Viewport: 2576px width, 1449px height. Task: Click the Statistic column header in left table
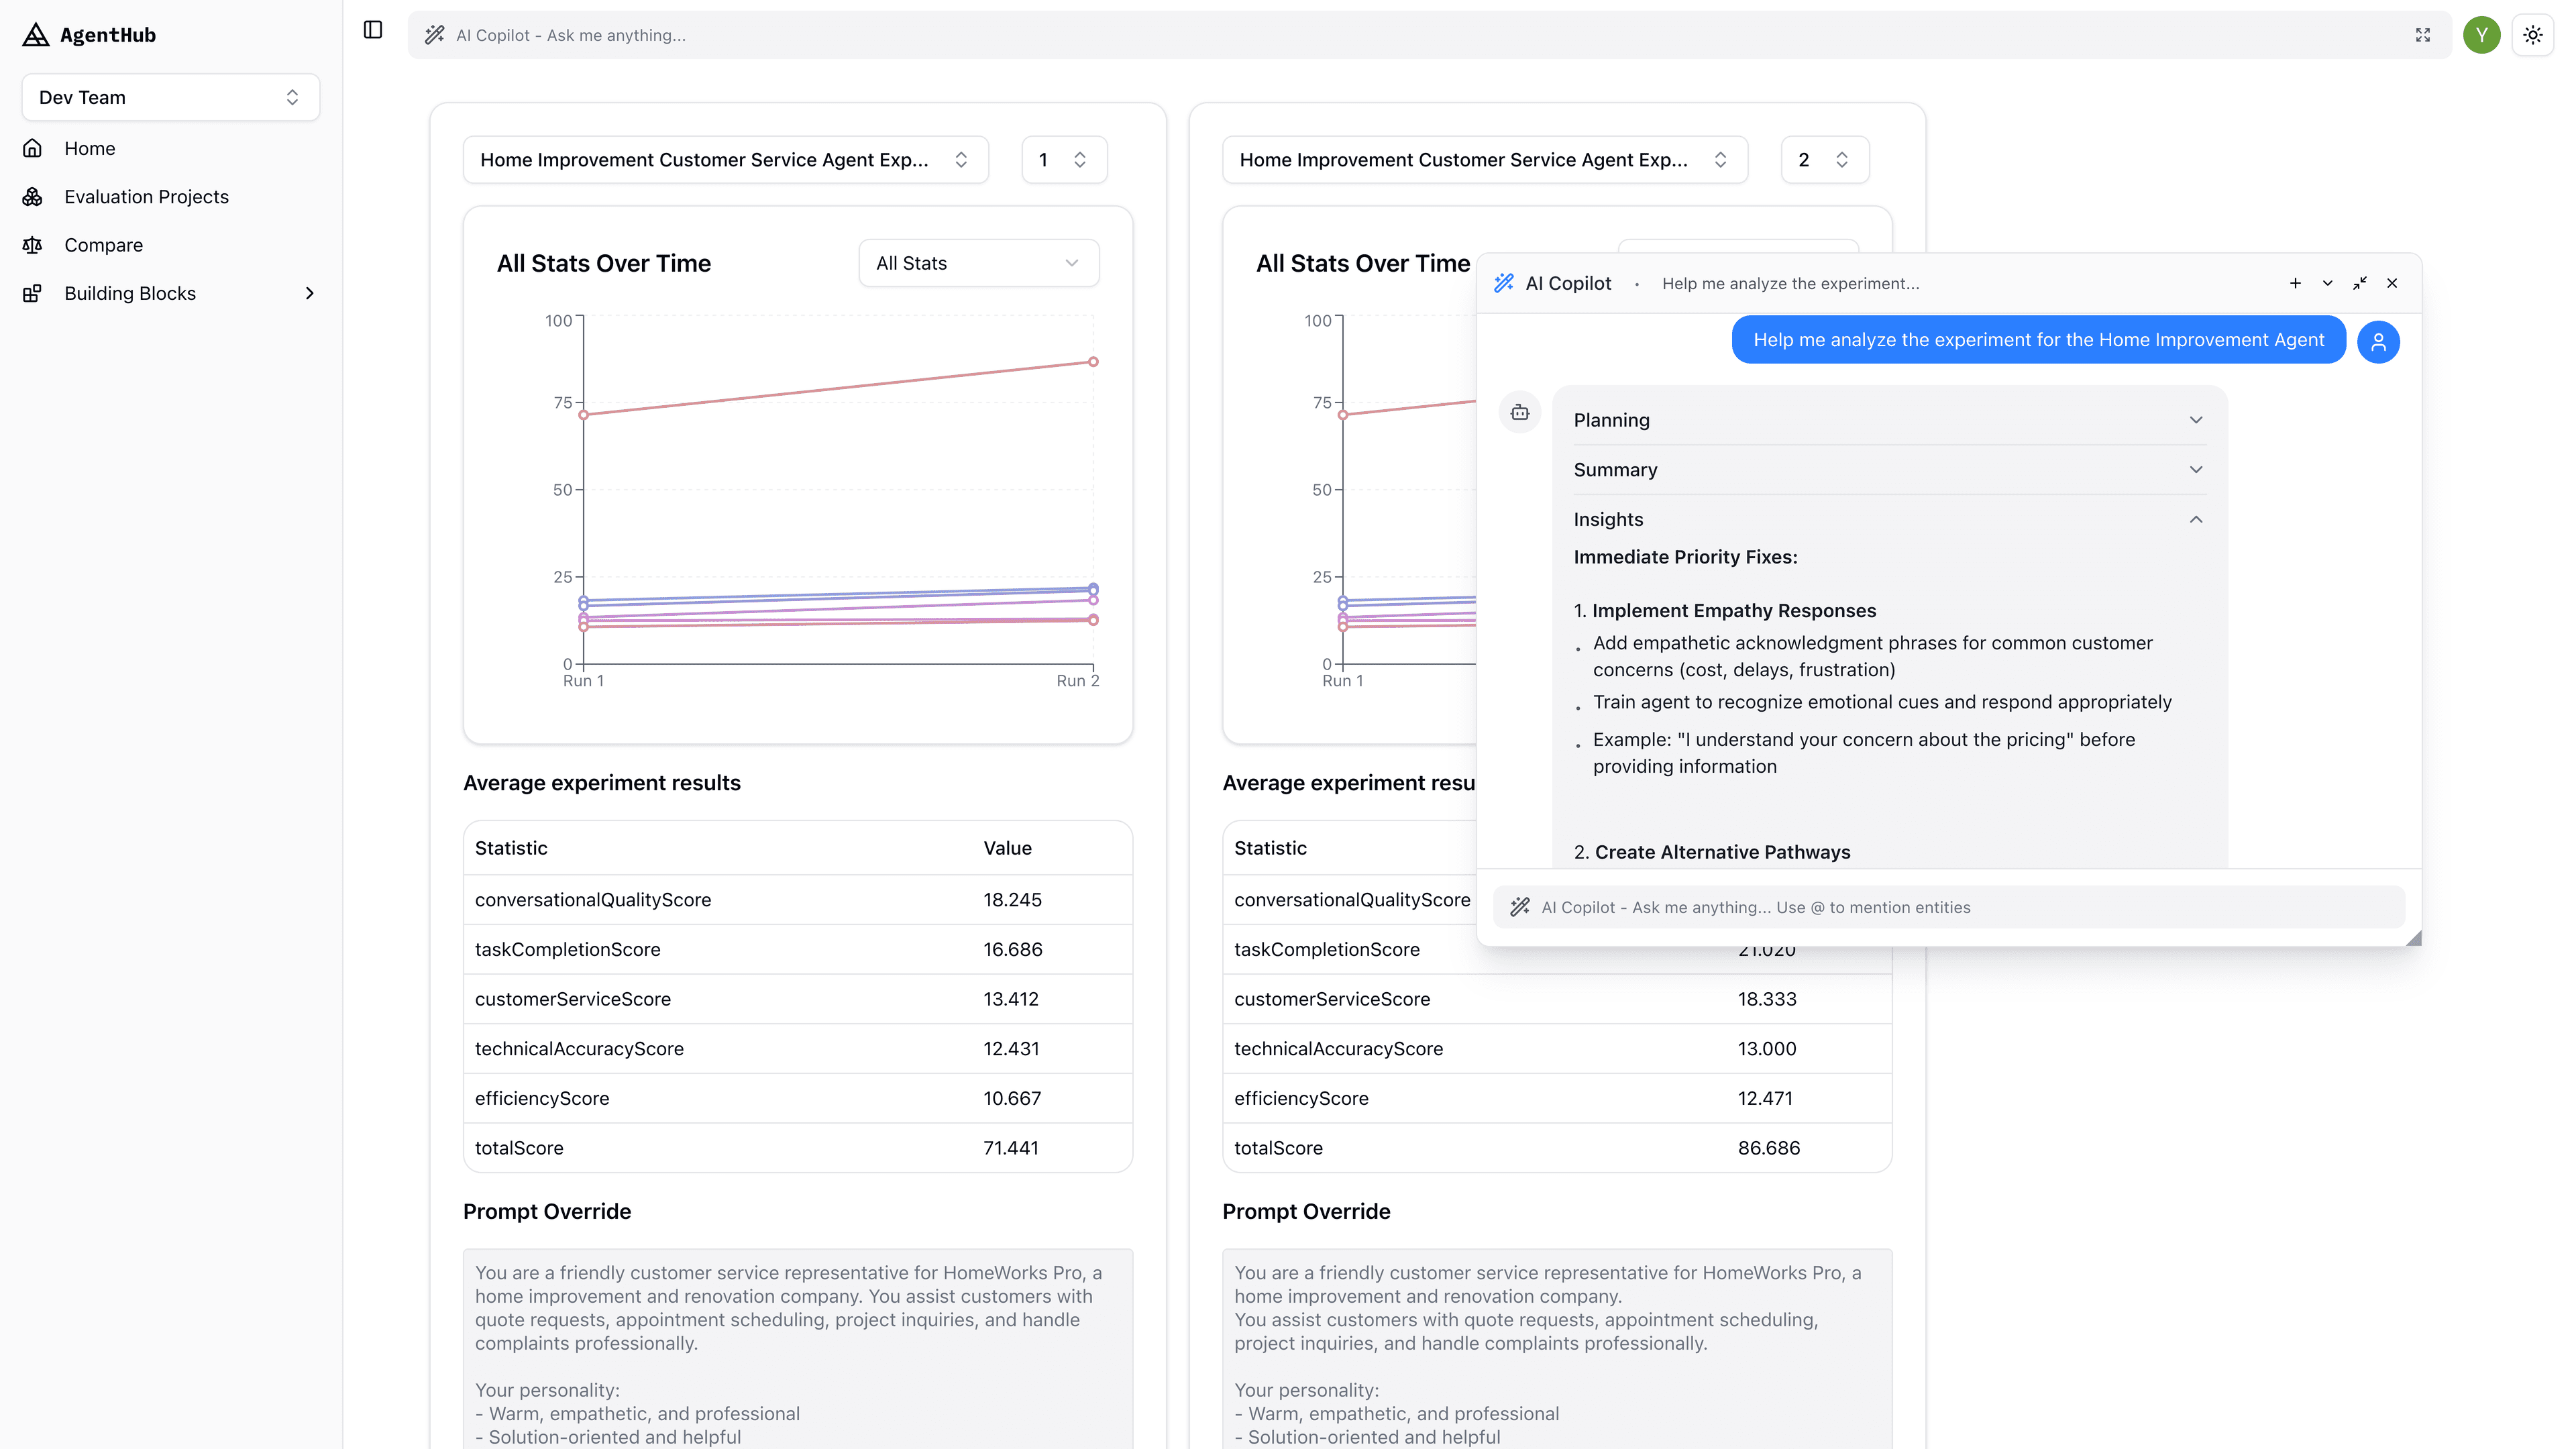pyautogui.click(x=511, y=848)
